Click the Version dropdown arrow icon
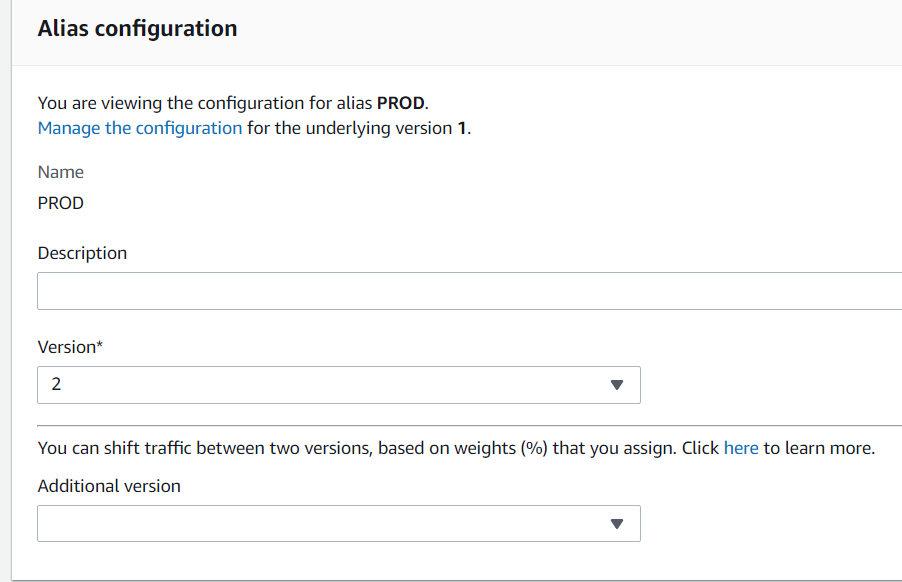The height and width of the screenshot is (582, 902). 618,384
